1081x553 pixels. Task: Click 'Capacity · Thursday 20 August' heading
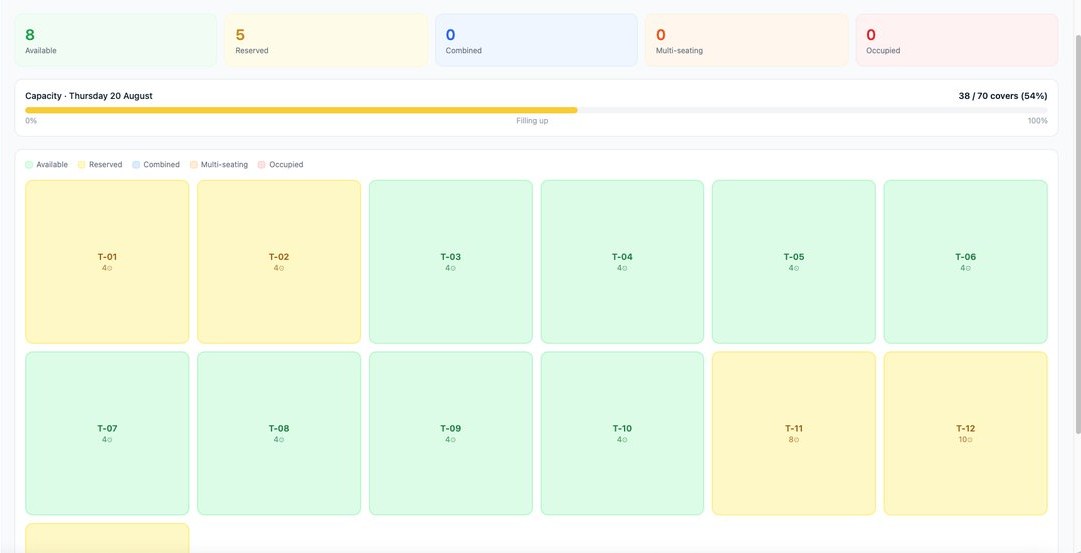coord(89,96)
